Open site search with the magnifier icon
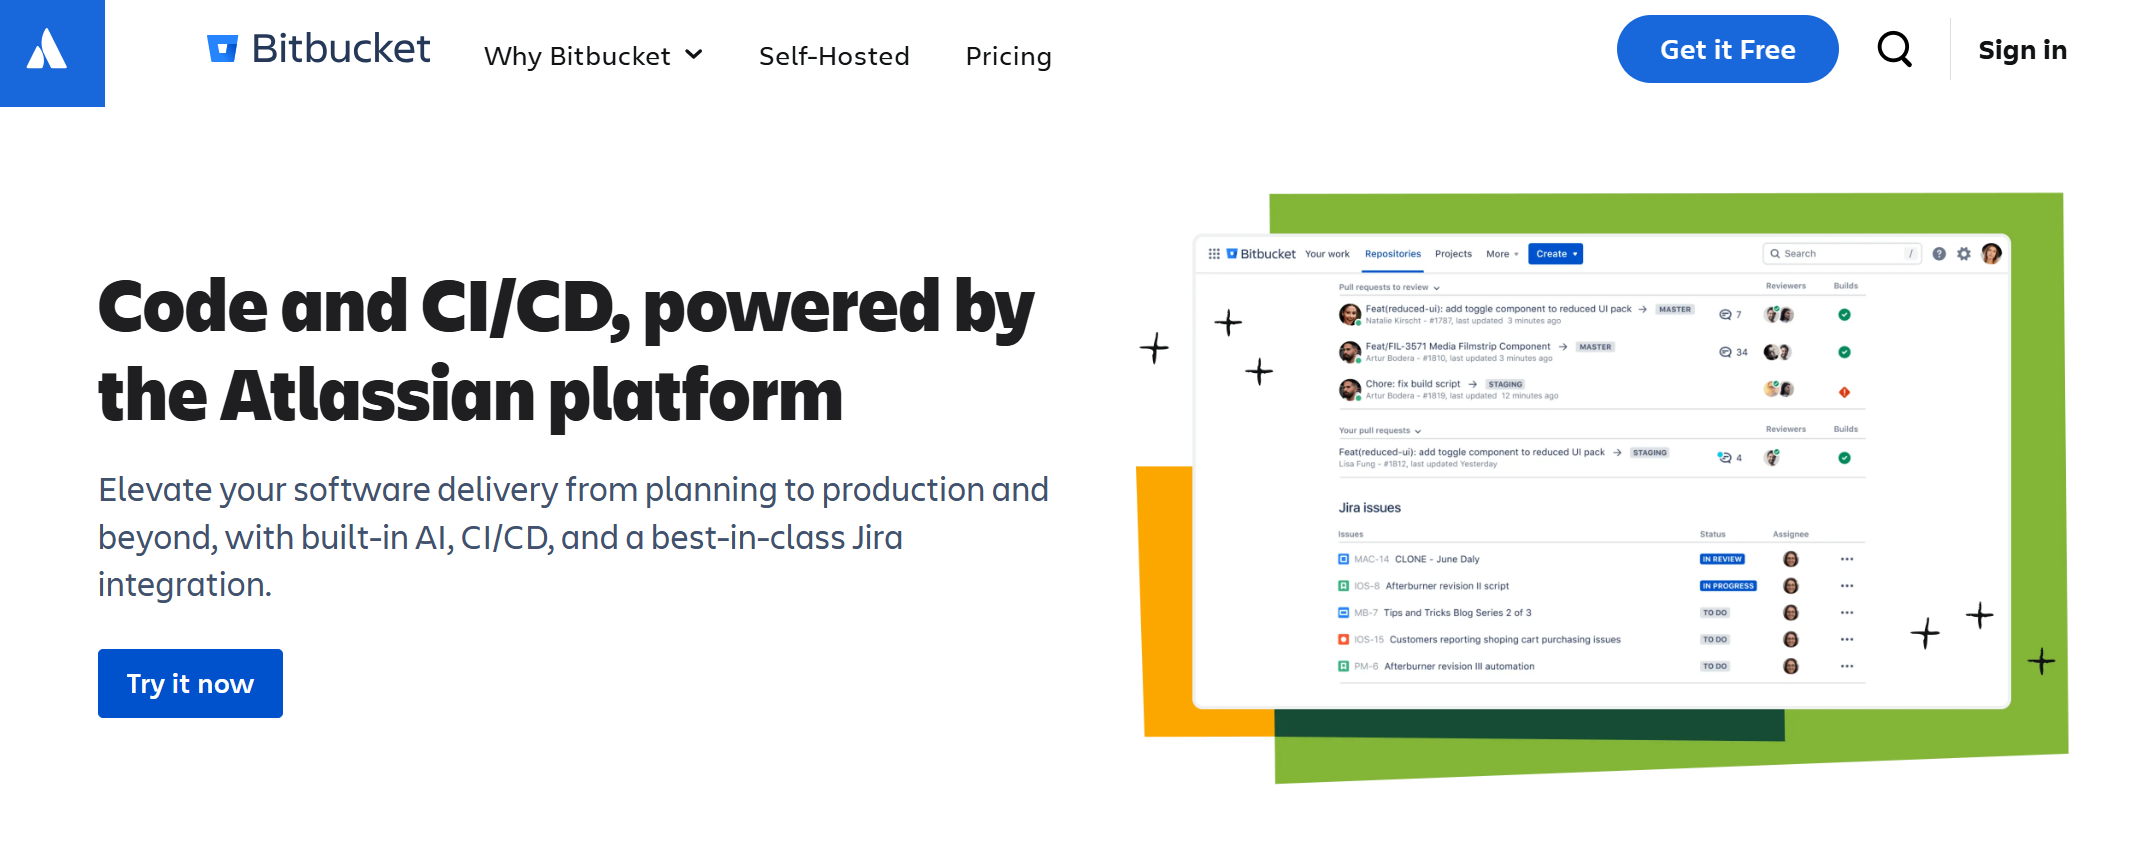The image size is (2146, 846). pyautogui.click(x=1894, y=48)
